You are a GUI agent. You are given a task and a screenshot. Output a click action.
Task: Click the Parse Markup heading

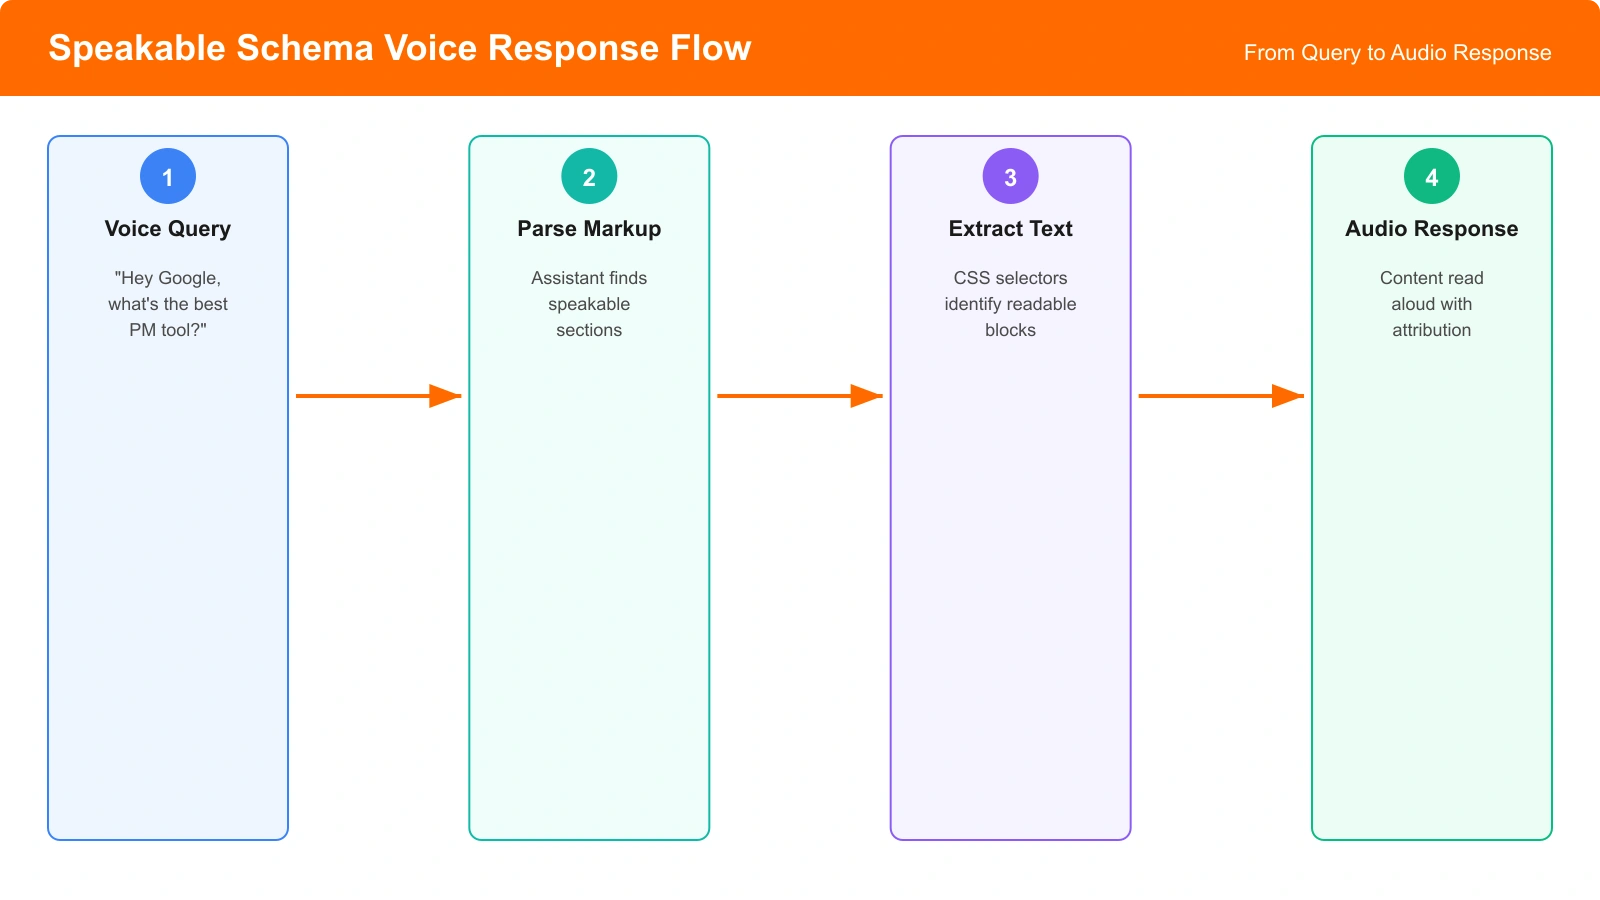pyautogui.click(x=589, y=228)
